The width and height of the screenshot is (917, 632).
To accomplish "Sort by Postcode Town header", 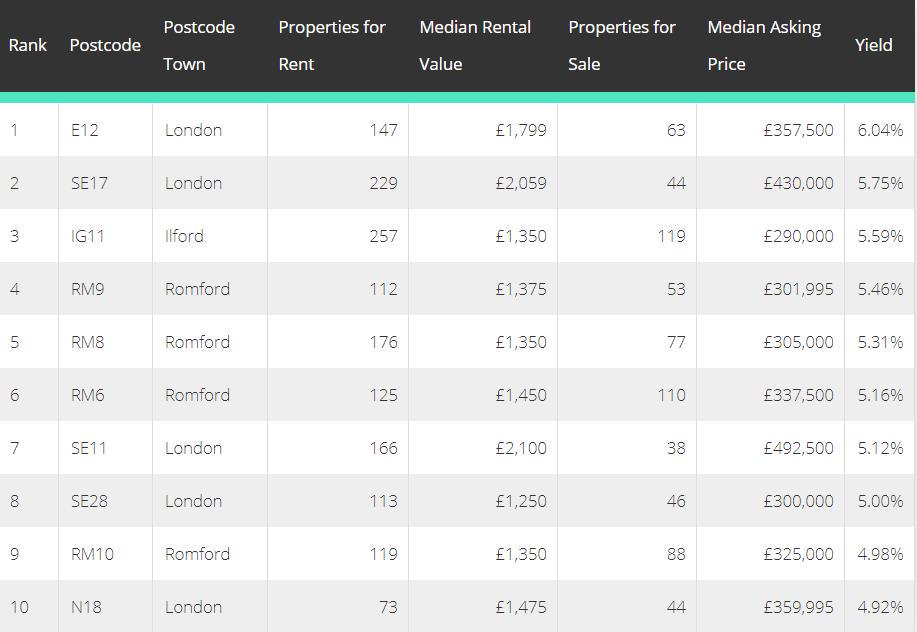I will pos(199,45).
